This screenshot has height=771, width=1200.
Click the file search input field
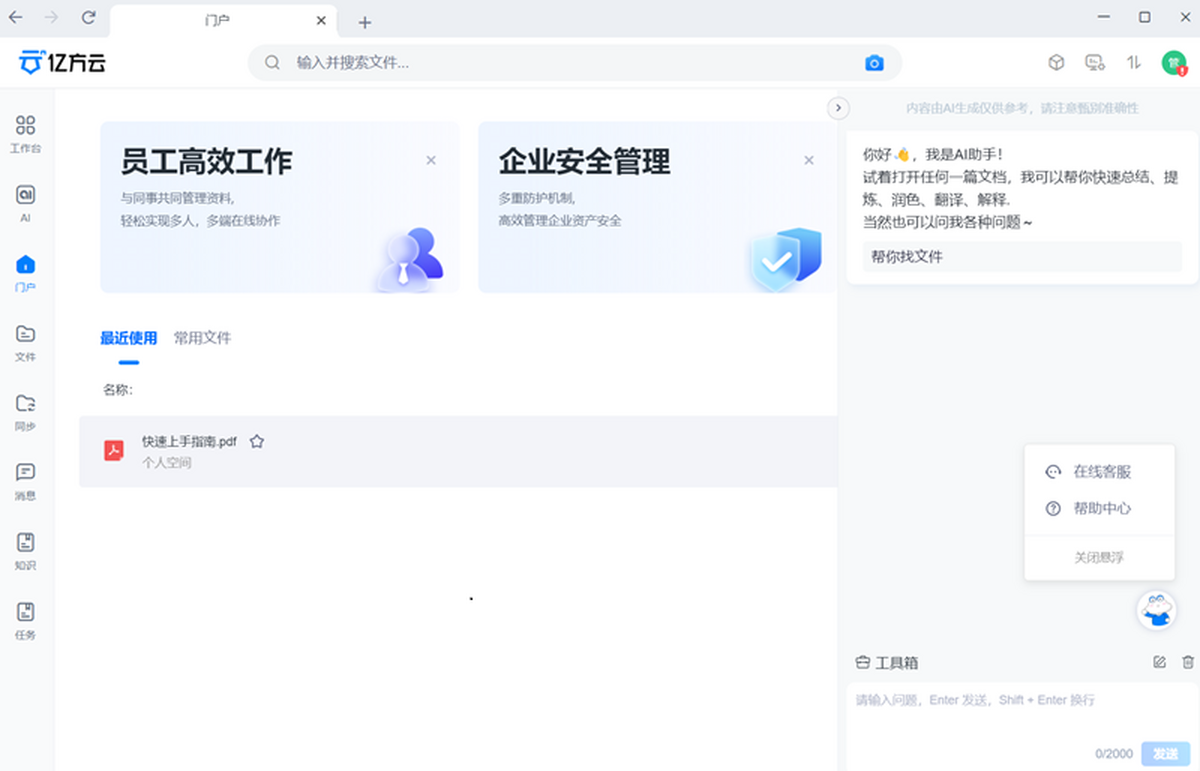pos(570,63)
